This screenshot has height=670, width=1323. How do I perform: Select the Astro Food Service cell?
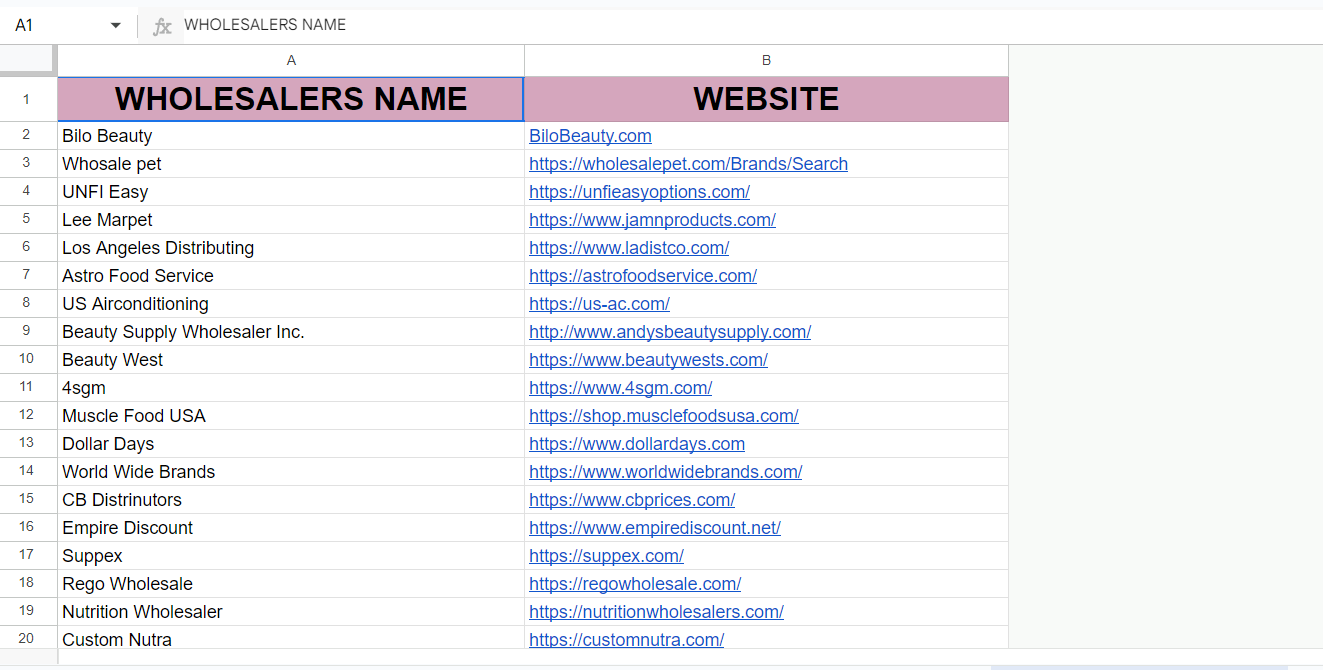[291, 276]
